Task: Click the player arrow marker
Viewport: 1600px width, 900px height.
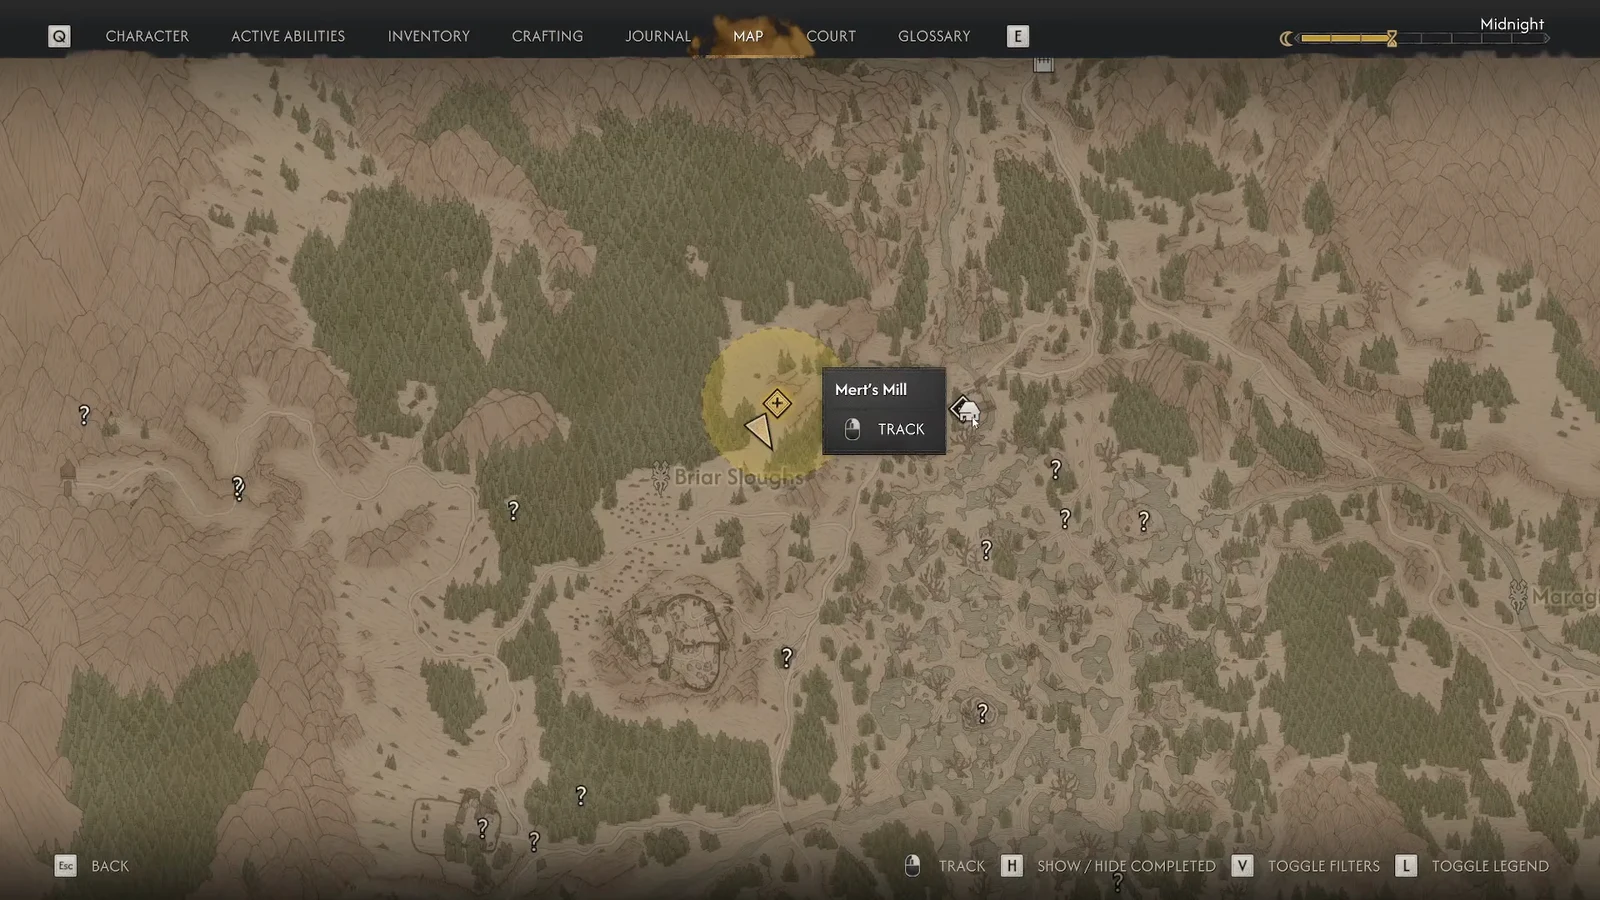Action: pos(760,431)
